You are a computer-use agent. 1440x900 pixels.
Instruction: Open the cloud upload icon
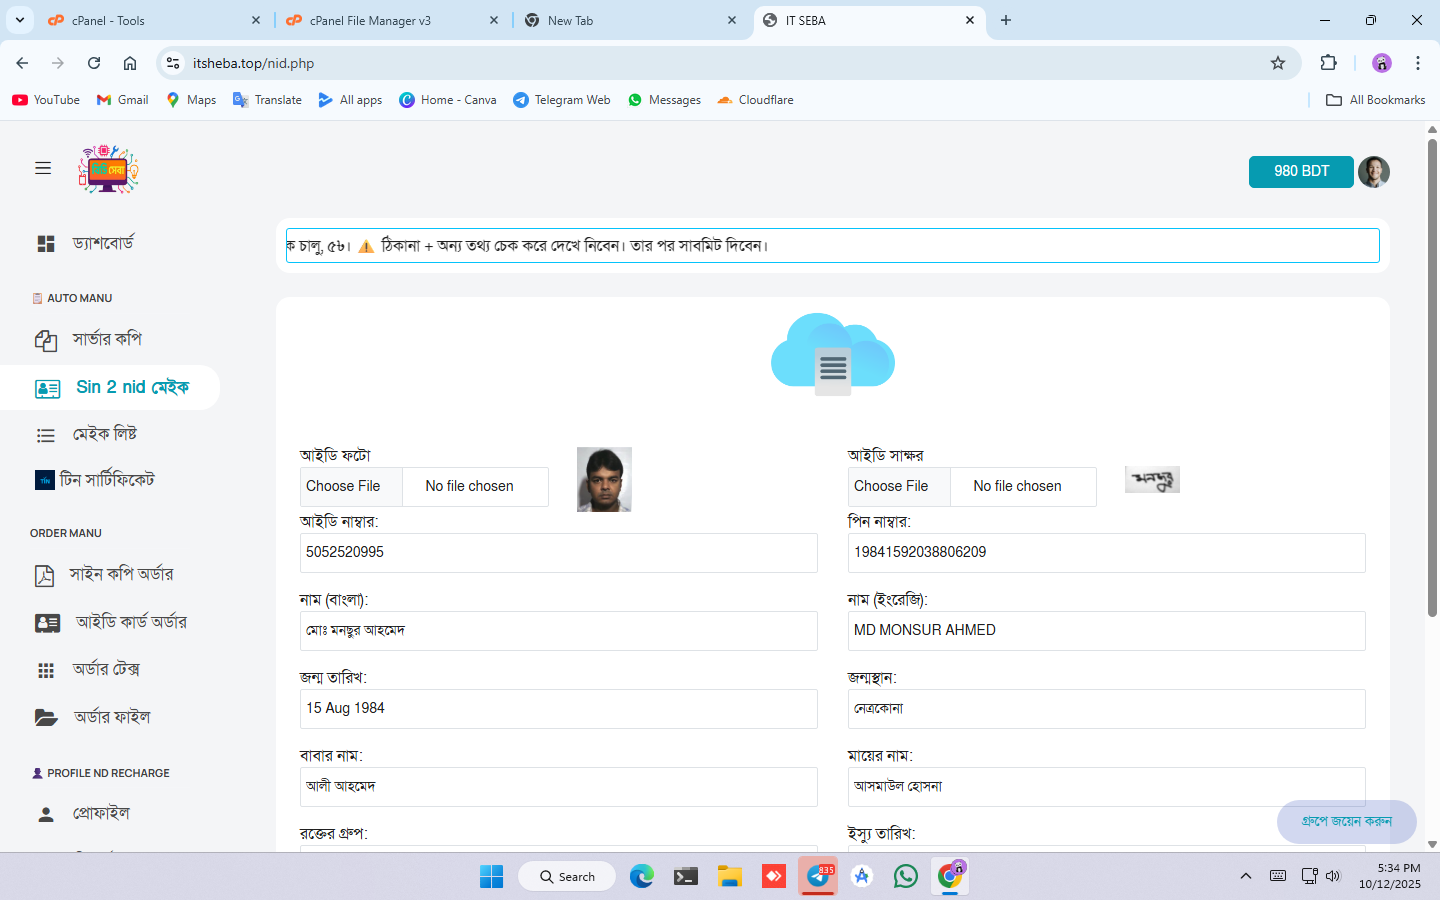(x=832, y=355)
